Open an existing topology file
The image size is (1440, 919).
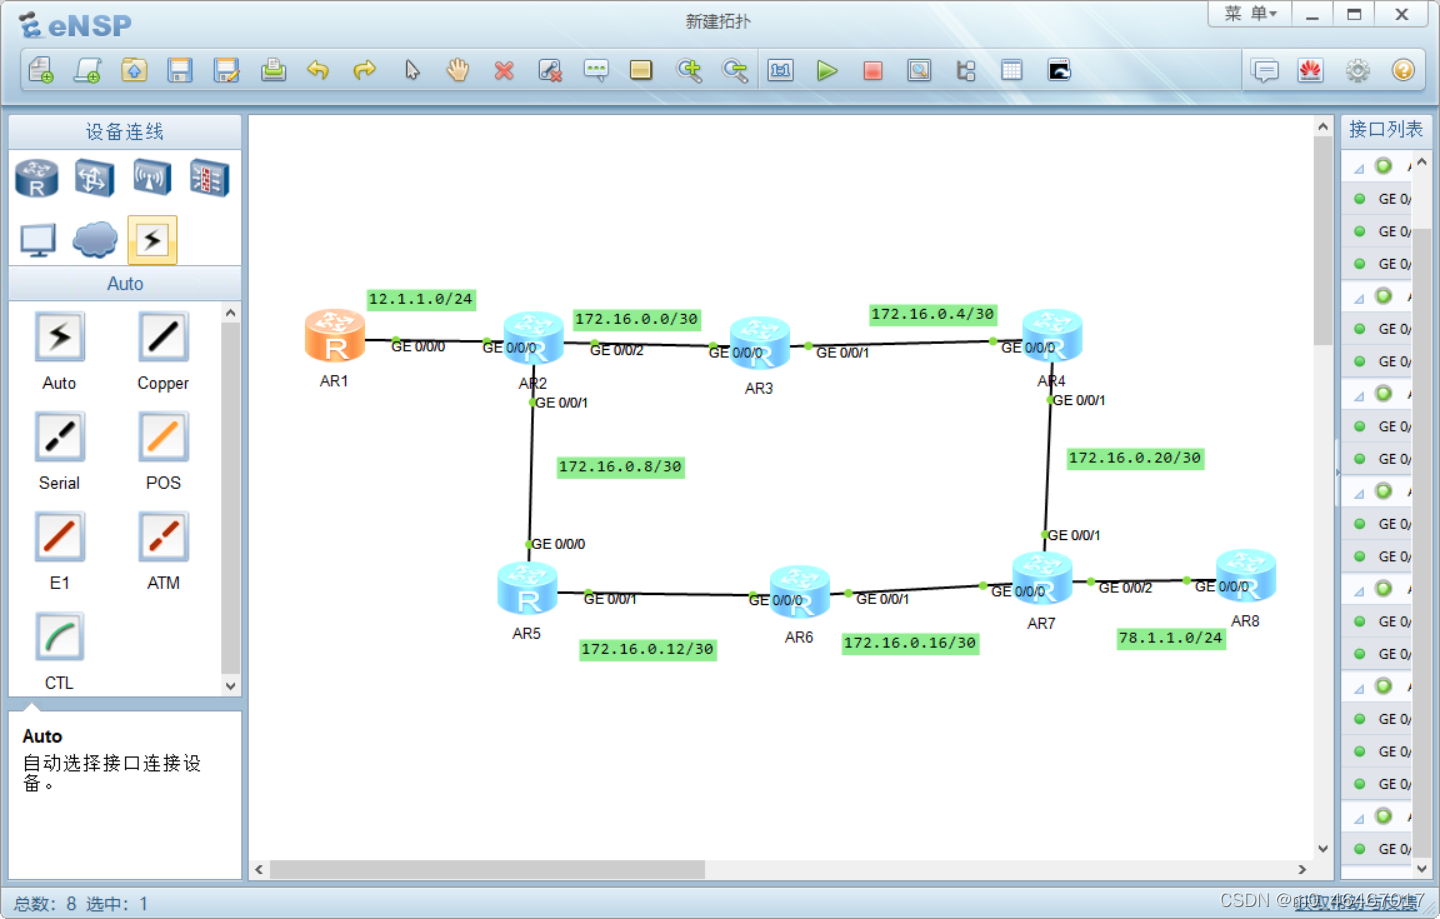coord(134,70)
